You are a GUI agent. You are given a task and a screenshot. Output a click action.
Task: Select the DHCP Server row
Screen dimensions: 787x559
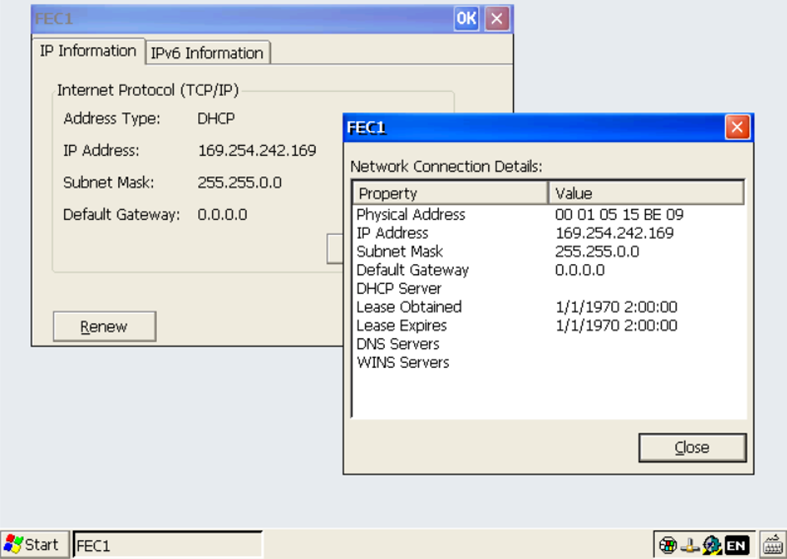[549, 289]
